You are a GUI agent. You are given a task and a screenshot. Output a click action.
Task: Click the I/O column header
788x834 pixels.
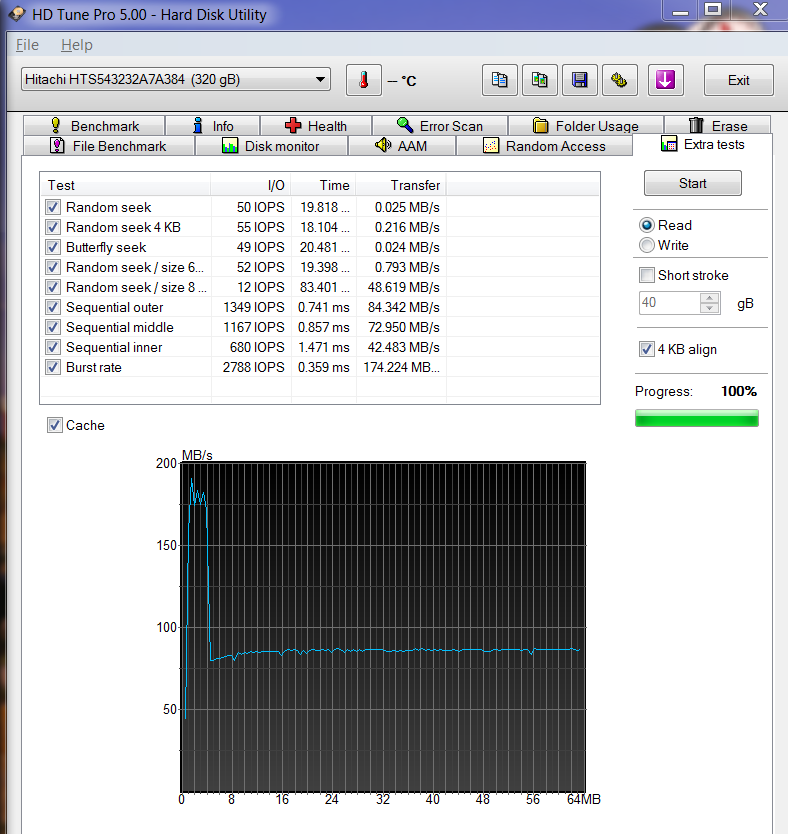tap(251, 185)
